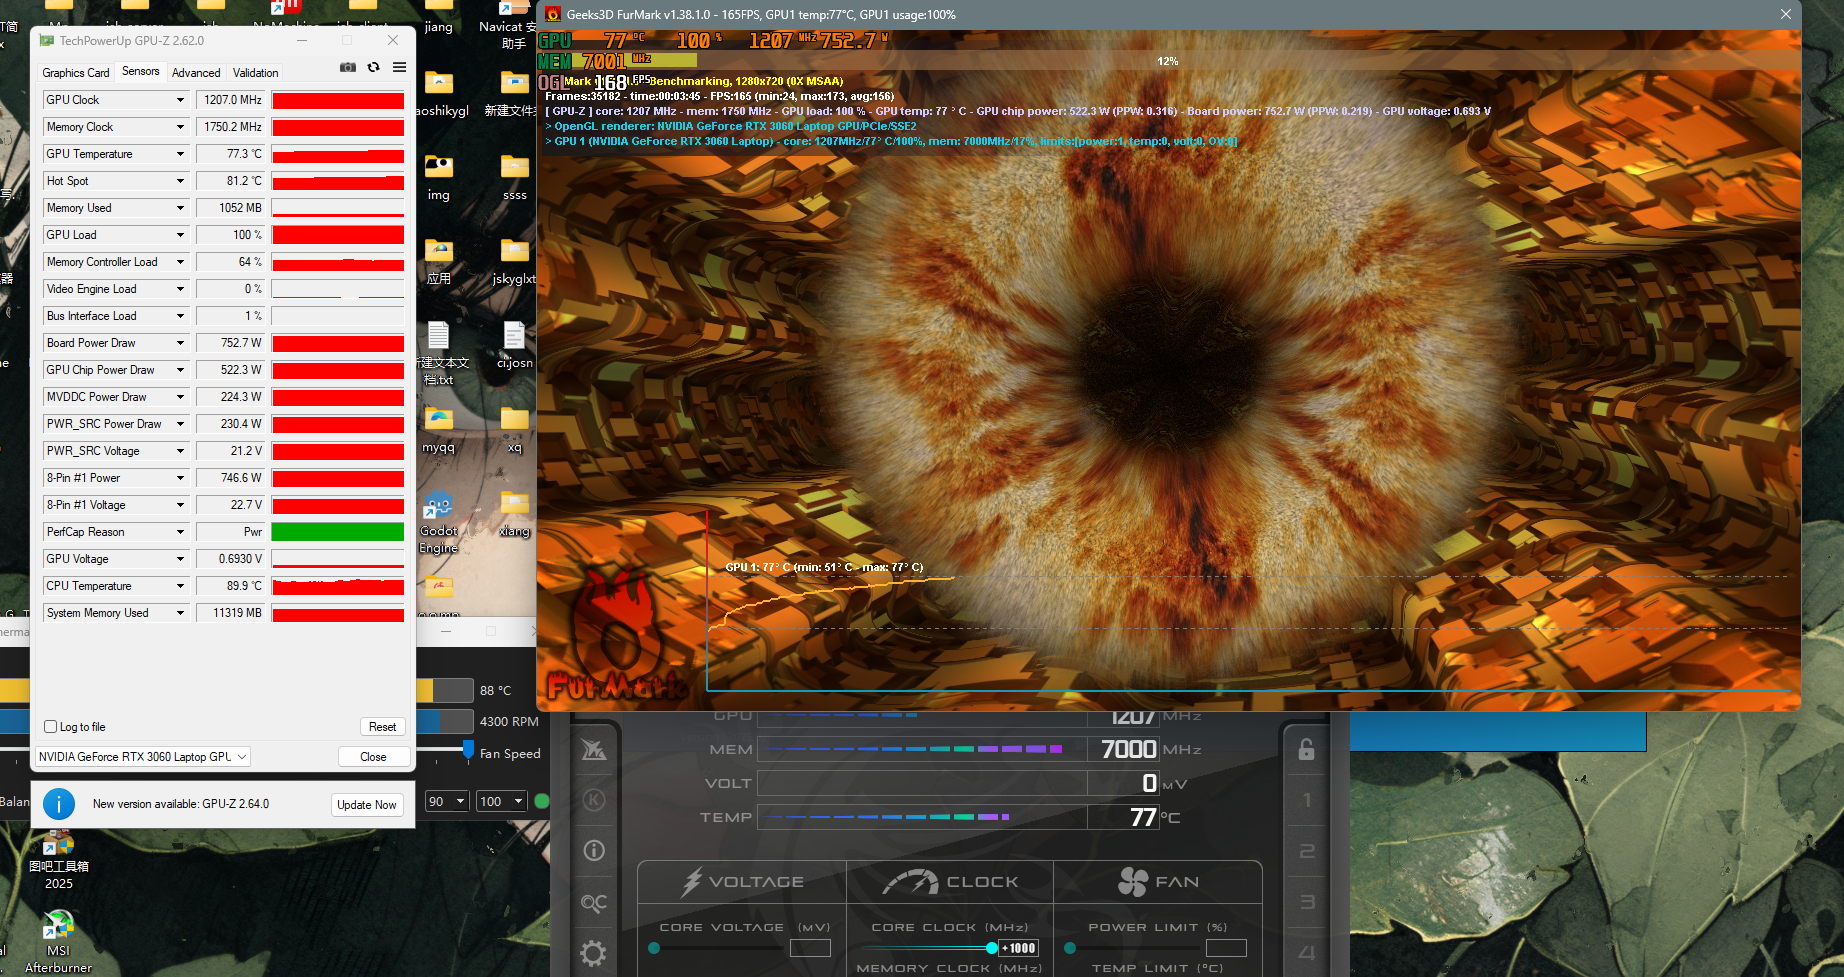Viewport: 1844px width, 977px height.
Task: Select Afterburner profile slot 2
Action: pyautogui.click(x=1306, y=851)
